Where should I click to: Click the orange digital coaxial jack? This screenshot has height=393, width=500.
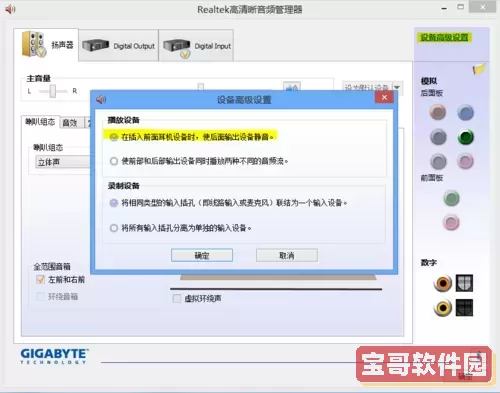pos(443,283)
